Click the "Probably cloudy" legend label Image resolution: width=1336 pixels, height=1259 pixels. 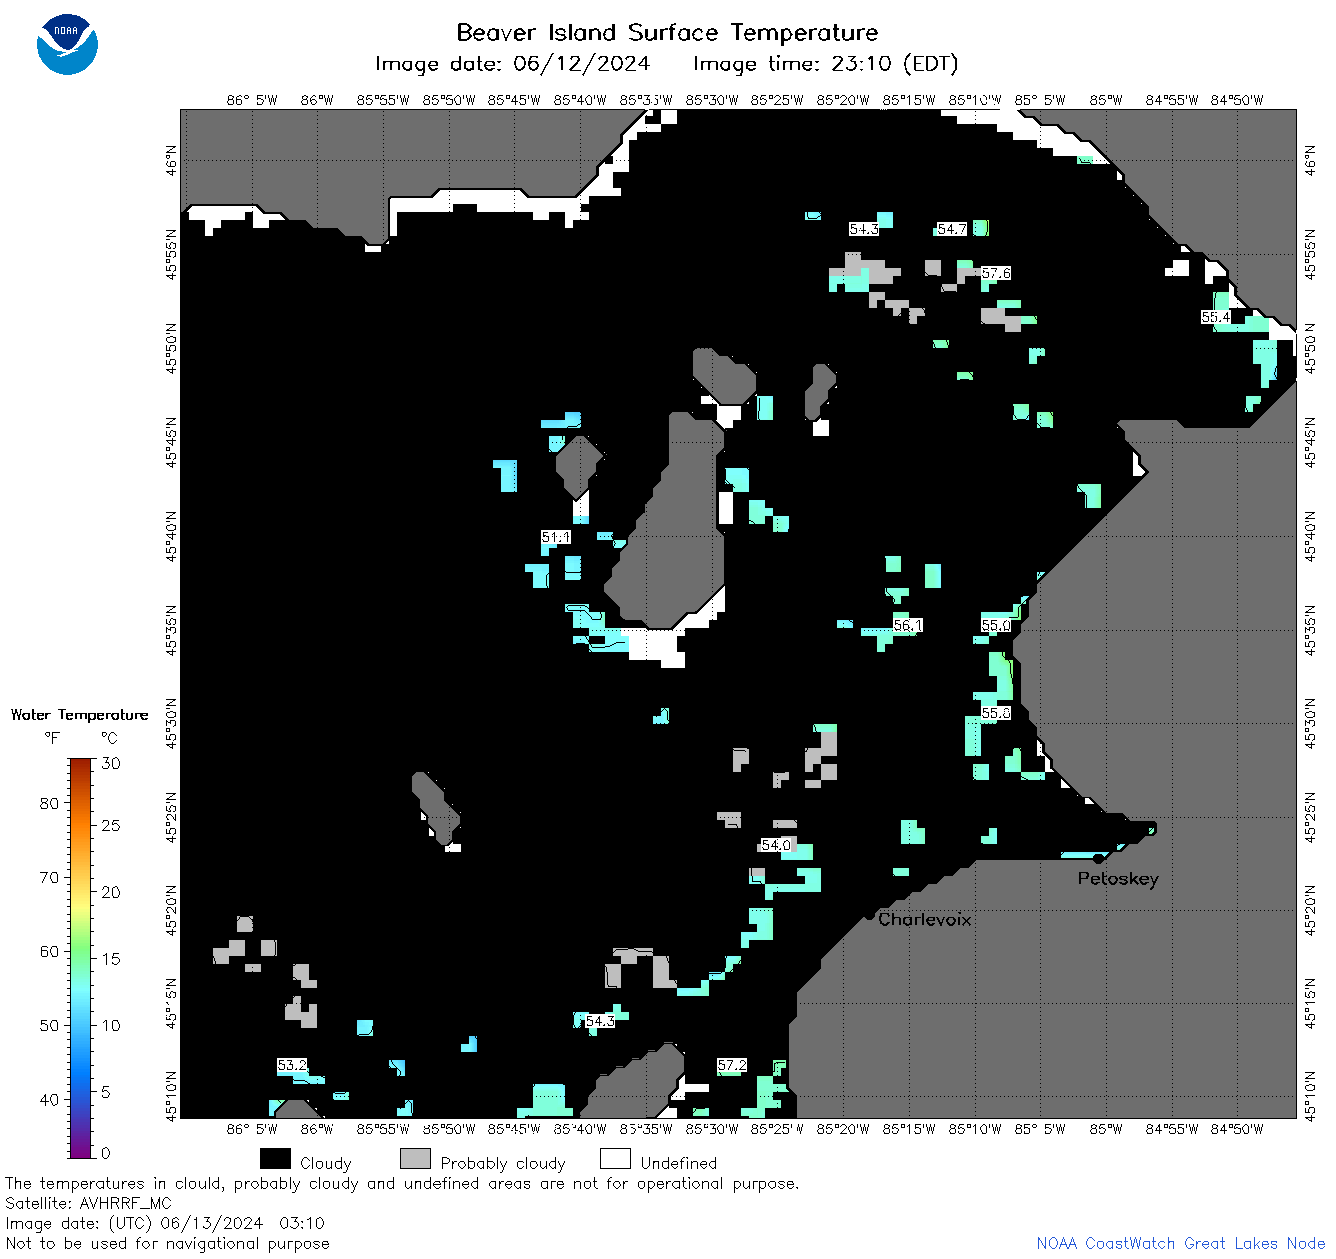point(503,1163)
